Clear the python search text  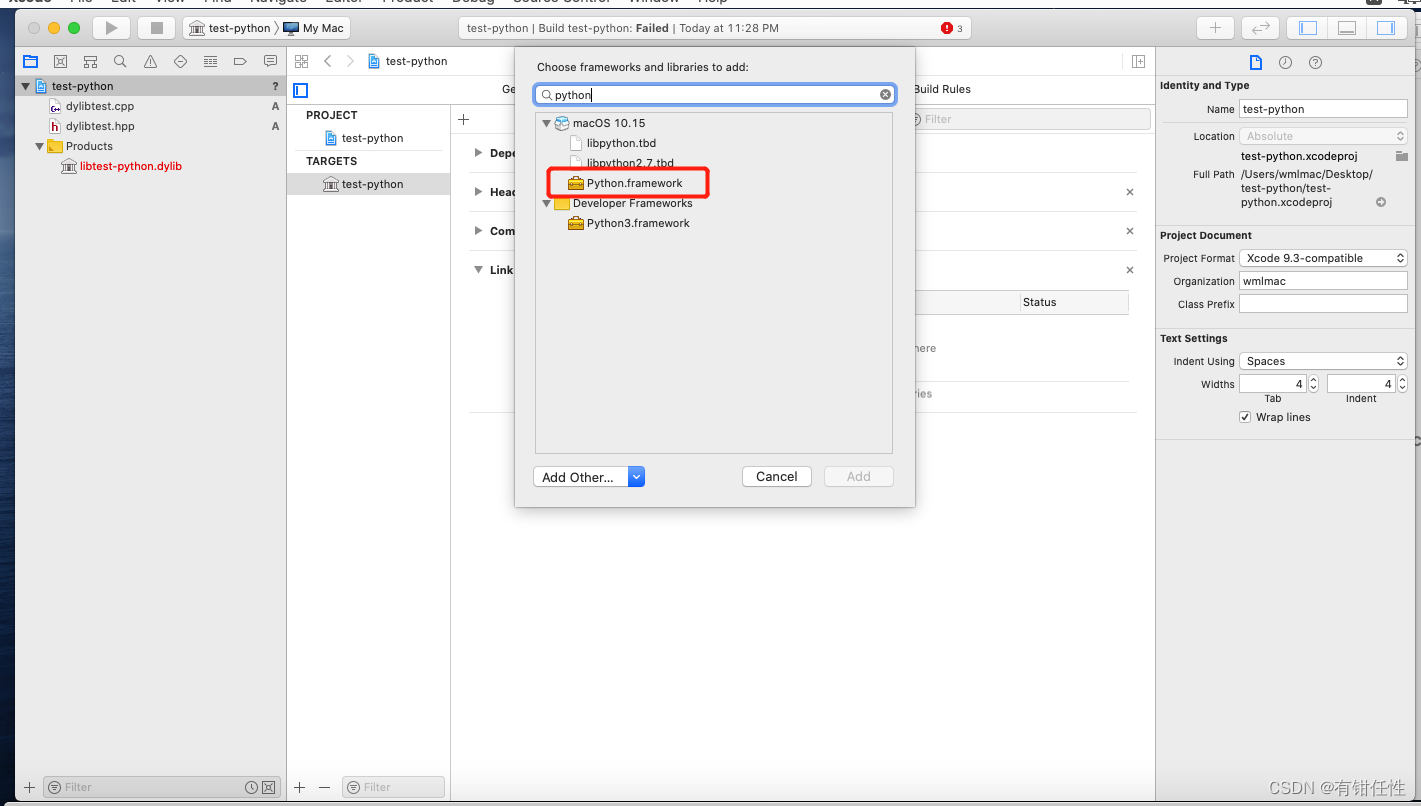click(885, 95)
